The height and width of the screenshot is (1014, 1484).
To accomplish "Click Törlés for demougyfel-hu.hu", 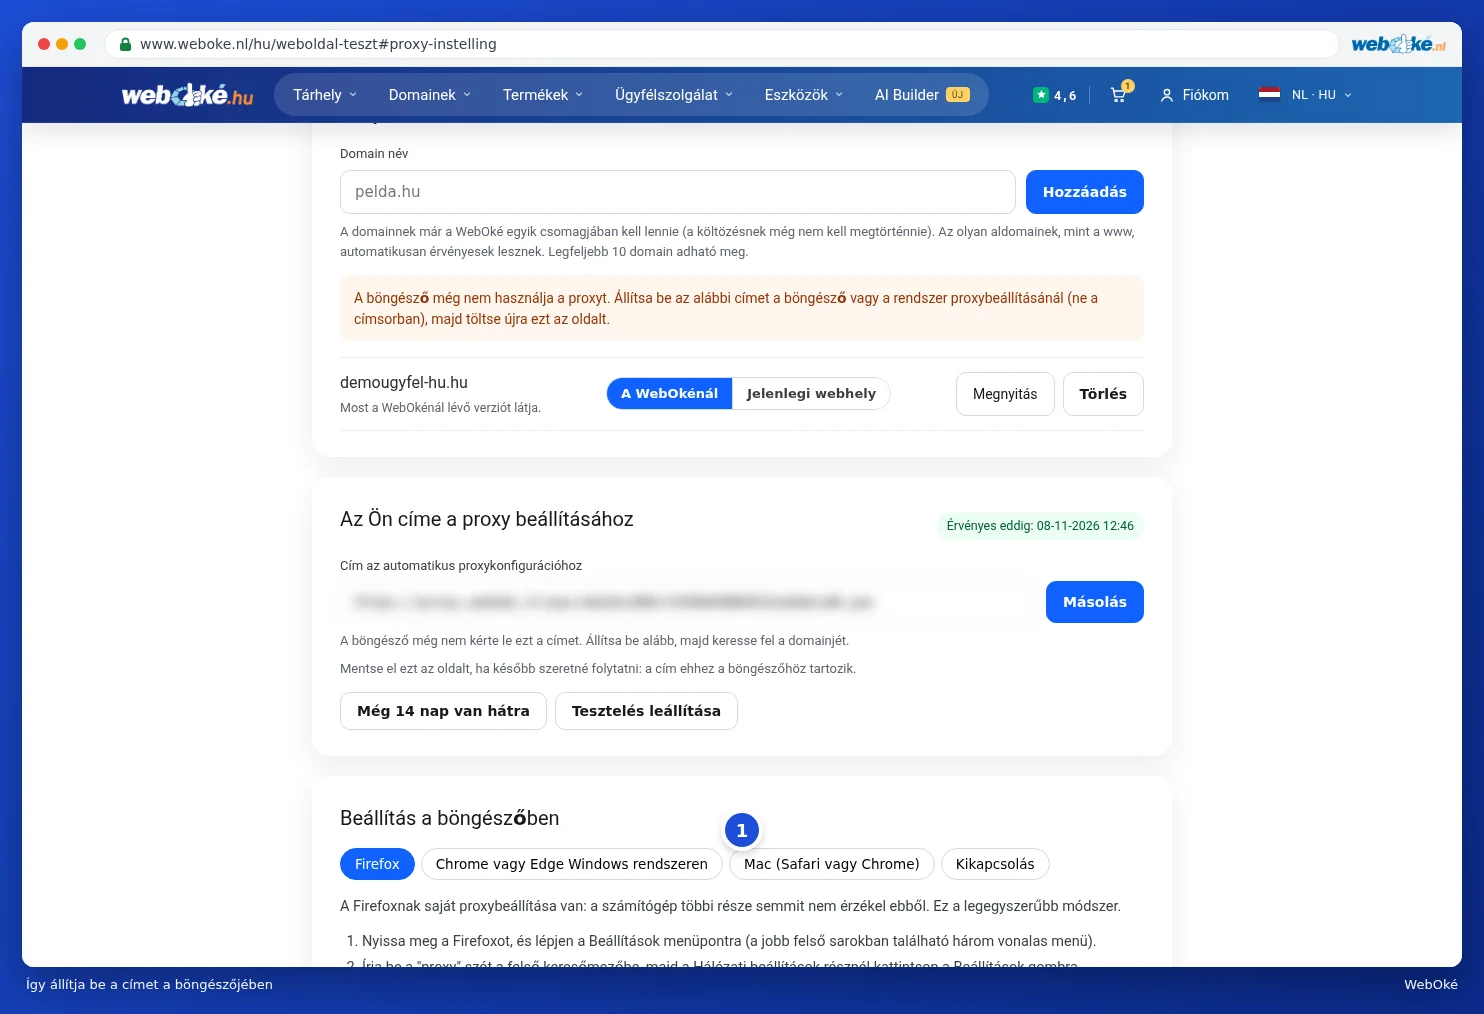I will point(1103,394).
